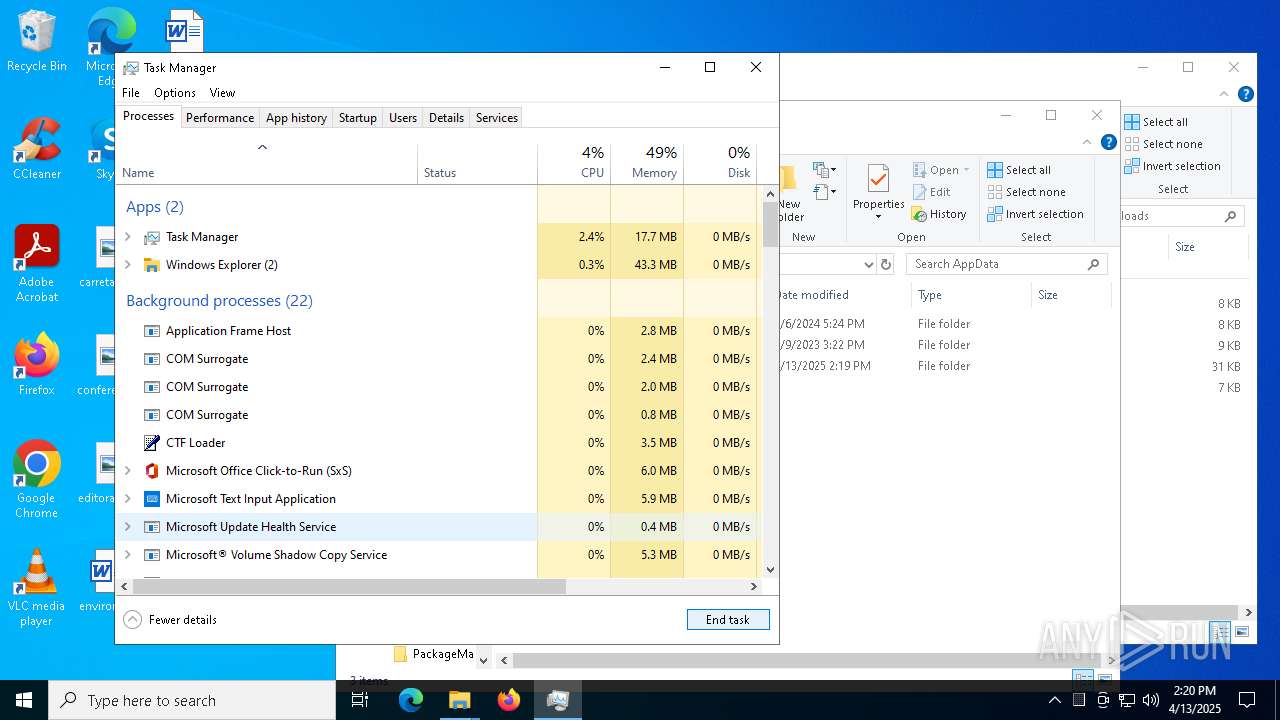Click the CTF Loader process icon
This screenshot has height=720, width=1280.
(x=152, y=443)
